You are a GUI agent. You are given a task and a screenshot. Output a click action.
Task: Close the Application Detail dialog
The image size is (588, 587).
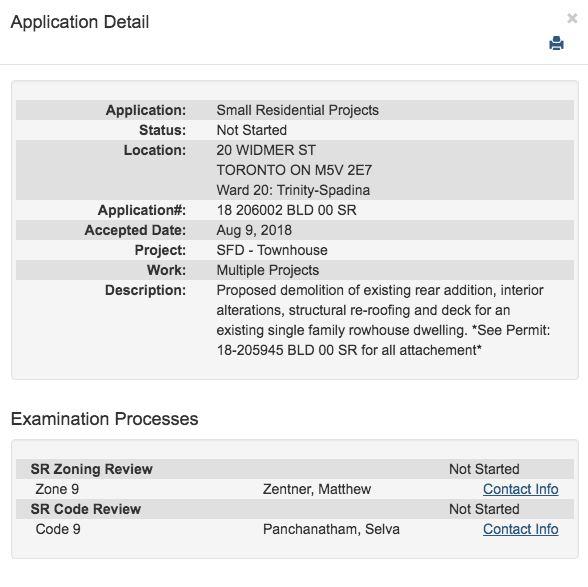pyautogui.click(x=572, y=18)
